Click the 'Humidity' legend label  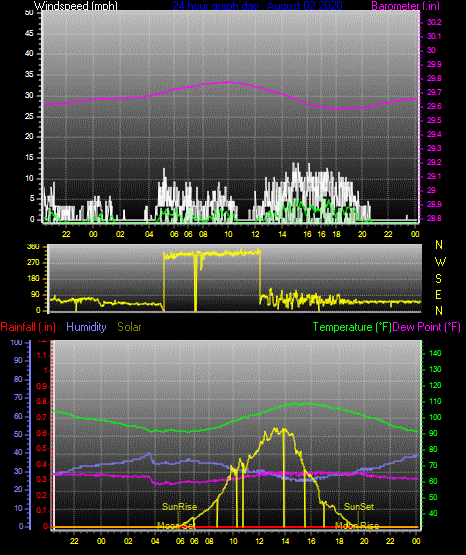click(x=86, y=327)
